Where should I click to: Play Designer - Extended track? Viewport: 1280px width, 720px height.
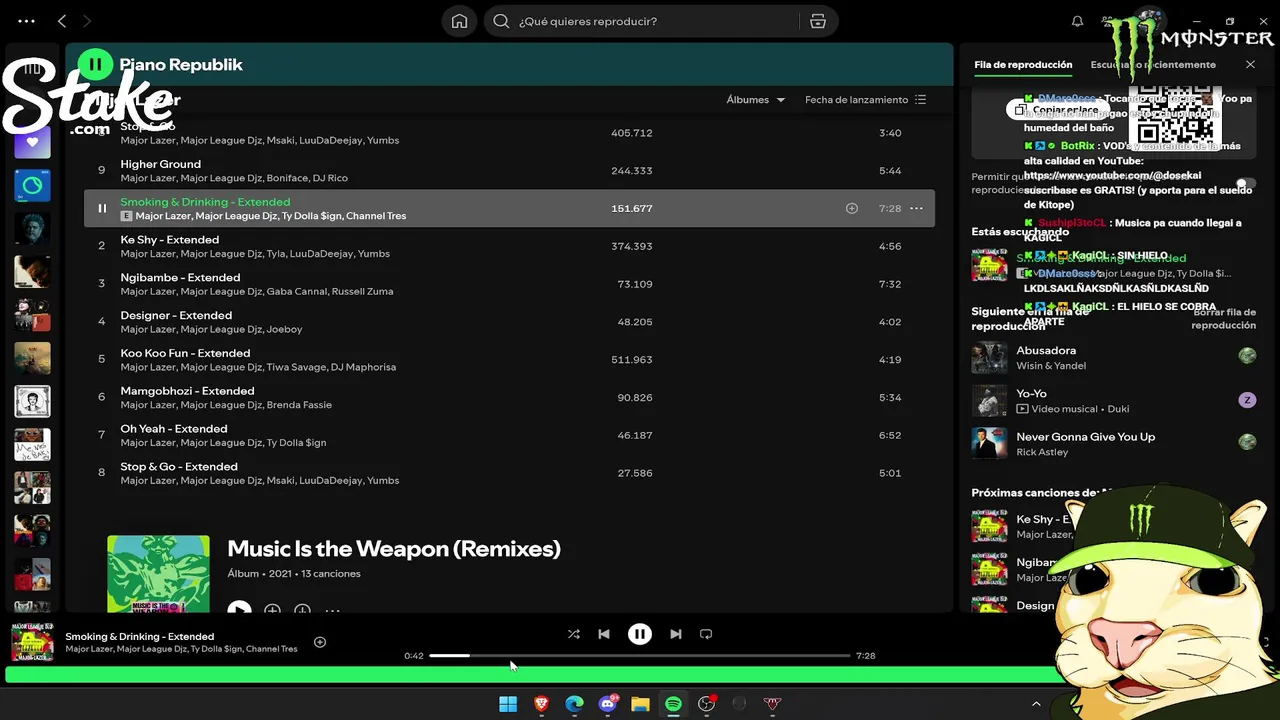click(x=510, y=322)
